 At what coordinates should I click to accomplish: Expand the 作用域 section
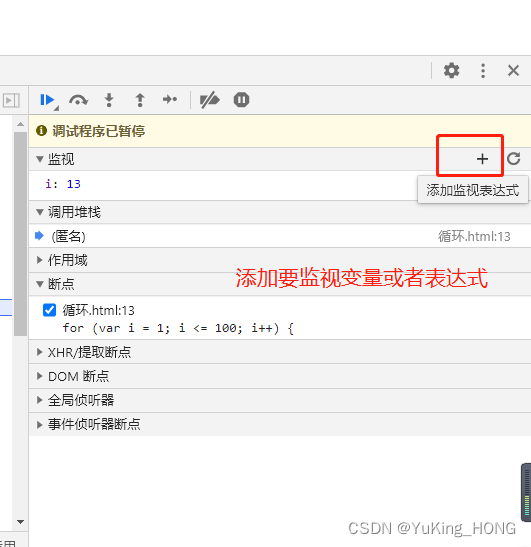[x=39, y=260]
